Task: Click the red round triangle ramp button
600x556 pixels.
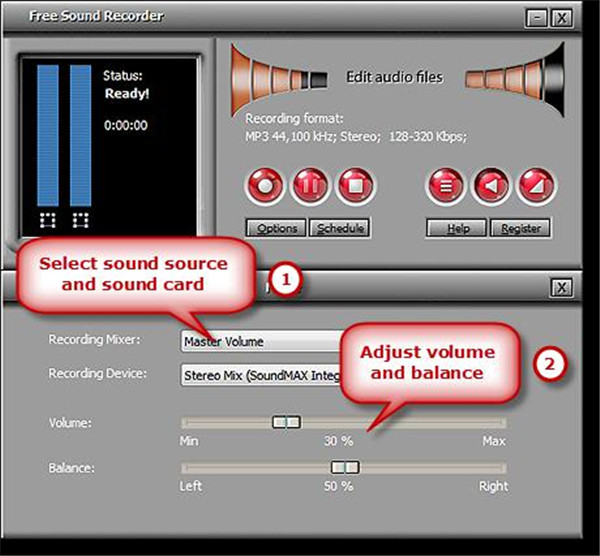Action: coord(536,186)
